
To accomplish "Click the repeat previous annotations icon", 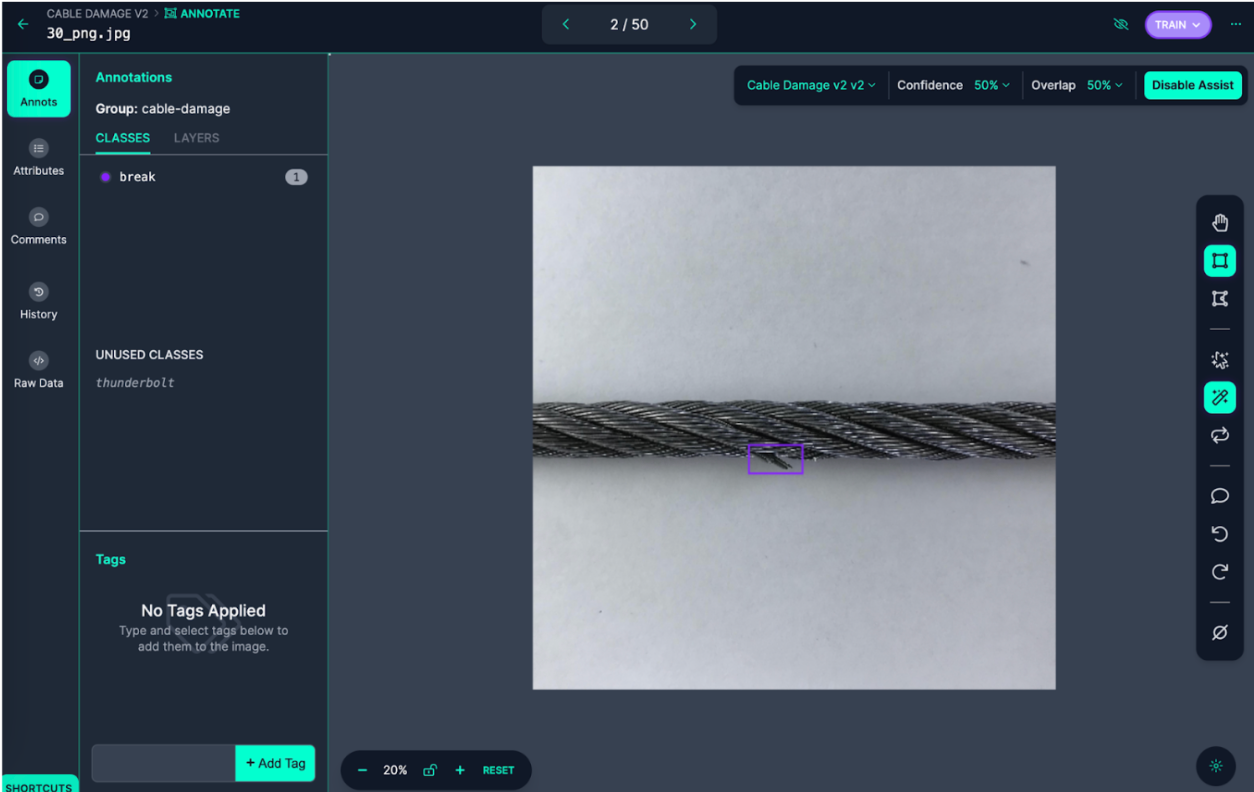I will coord(1219,435).
